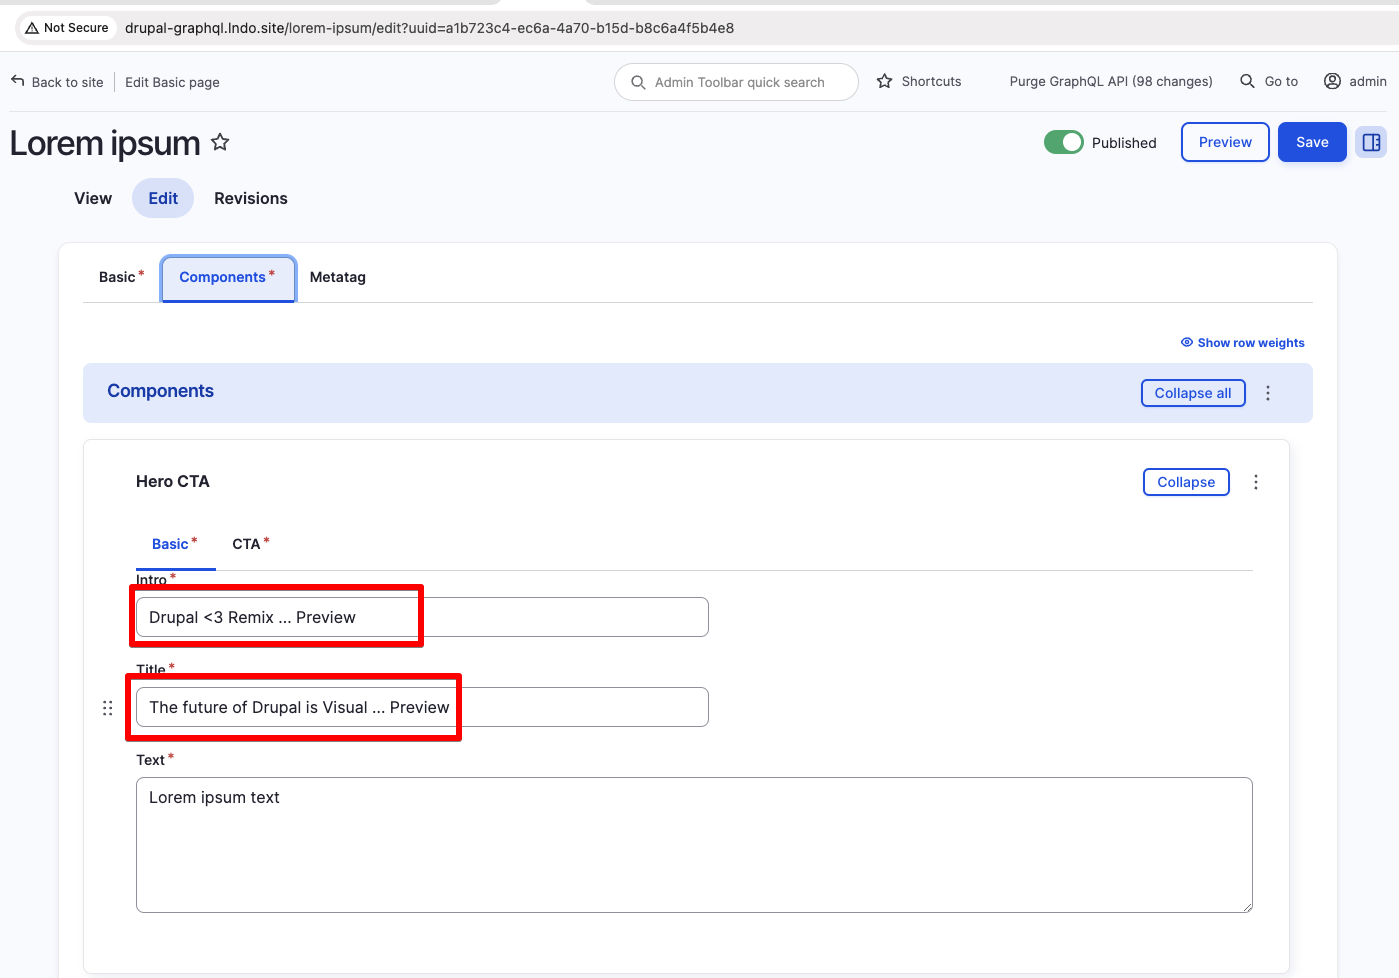Save the Lorem ipsum page
This screenshot has height=978, width=1399.
(x=1312, y=142)
